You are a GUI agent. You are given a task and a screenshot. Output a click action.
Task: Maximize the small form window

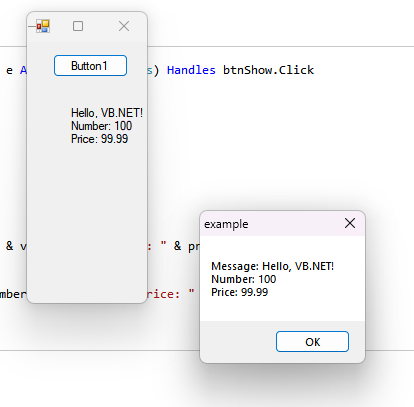[x=78, y=26]
